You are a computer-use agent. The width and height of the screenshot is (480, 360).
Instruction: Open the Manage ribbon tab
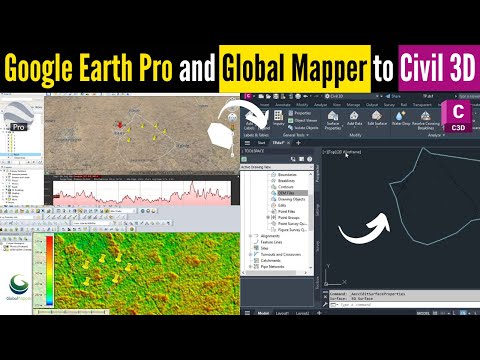pyautogui.click(x=353, y=105)
